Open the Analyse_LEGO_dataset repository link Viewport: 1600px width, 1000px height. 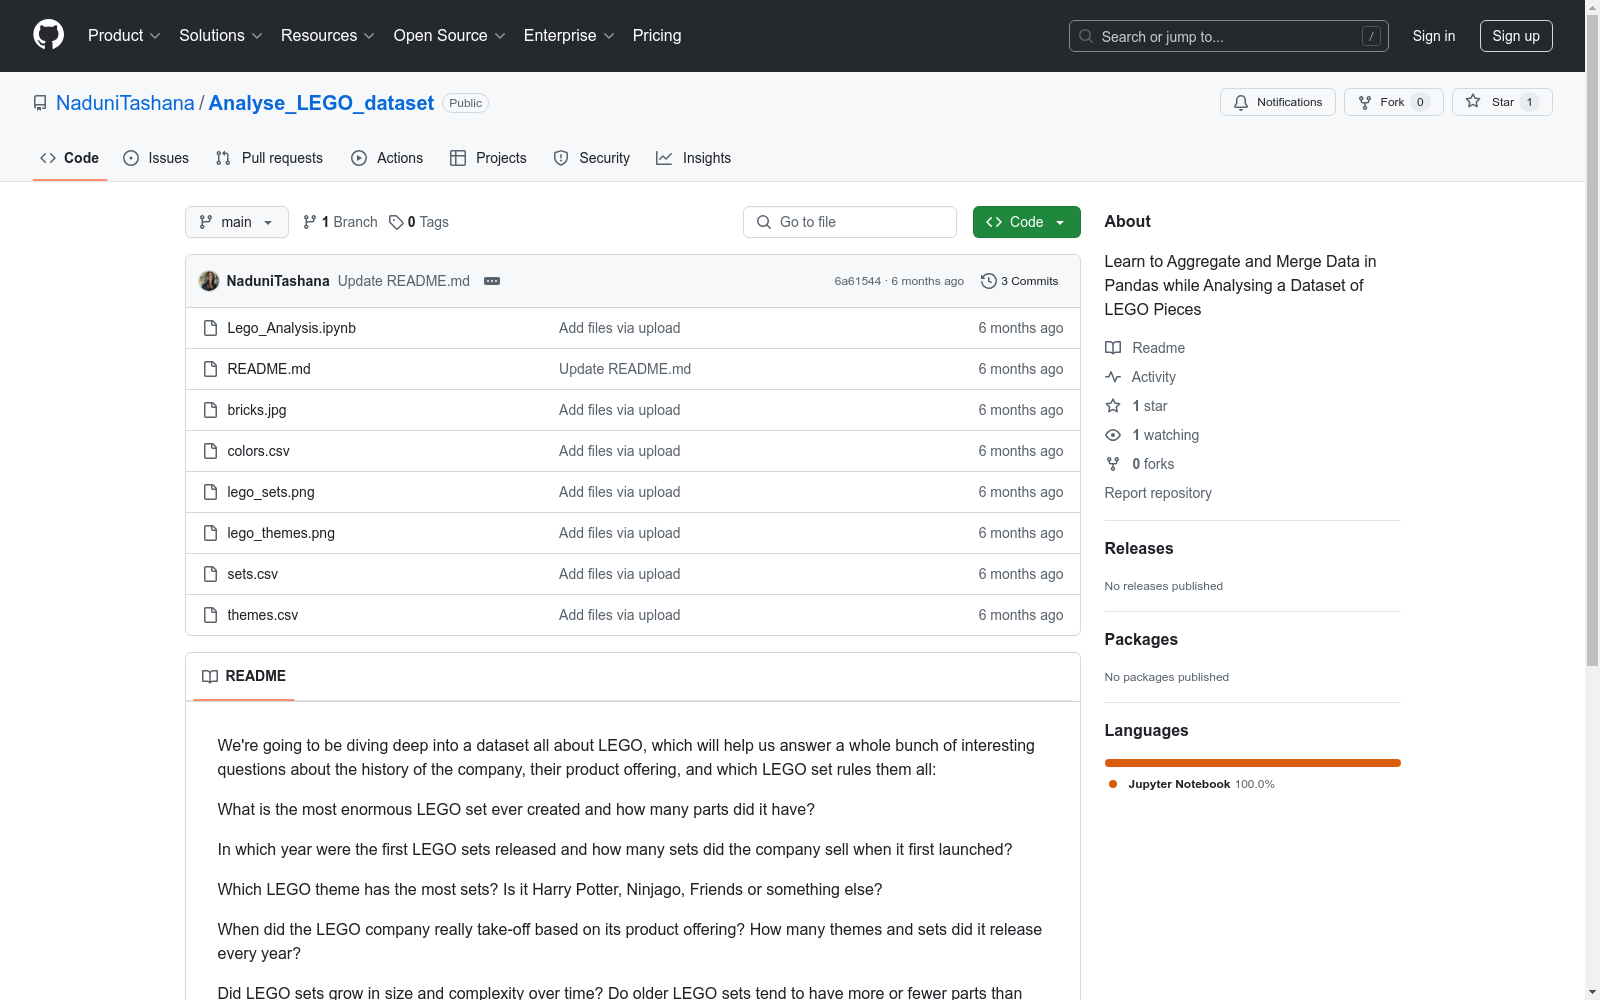321,103
